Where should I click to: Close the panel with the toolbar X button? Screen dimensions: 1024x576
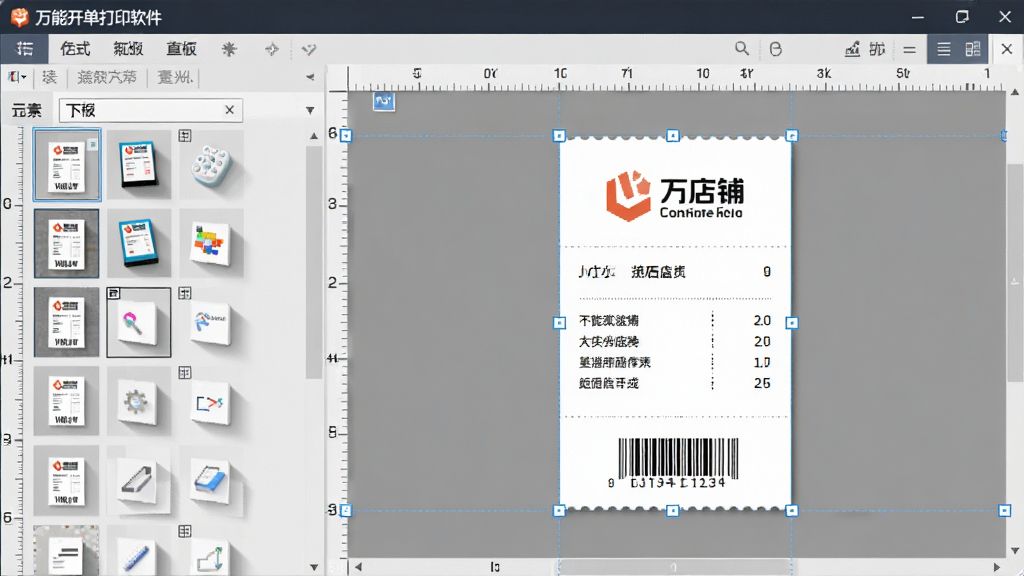[1006, 49]
